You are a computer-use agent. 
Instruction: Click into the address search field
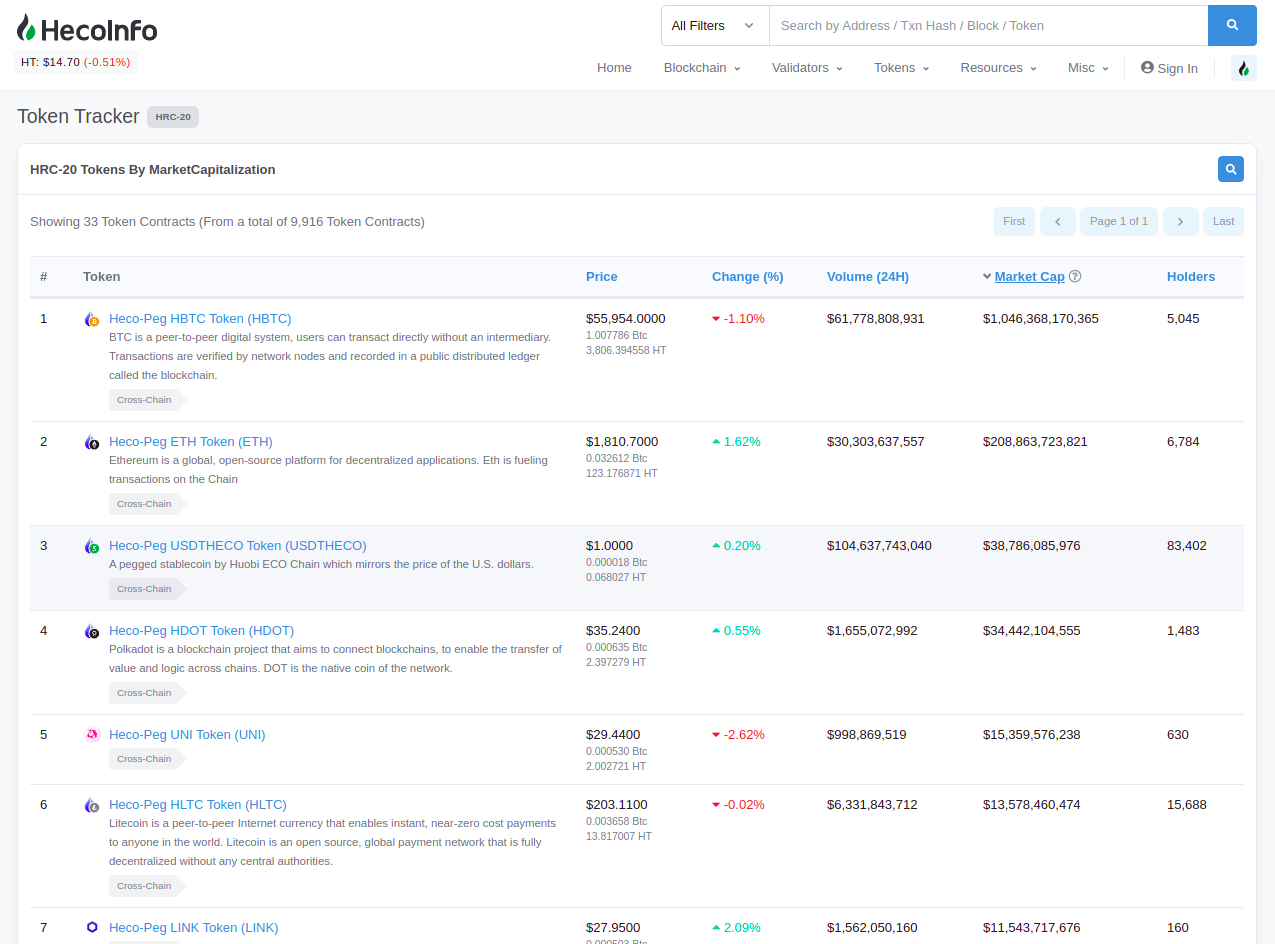pos(988,26)
